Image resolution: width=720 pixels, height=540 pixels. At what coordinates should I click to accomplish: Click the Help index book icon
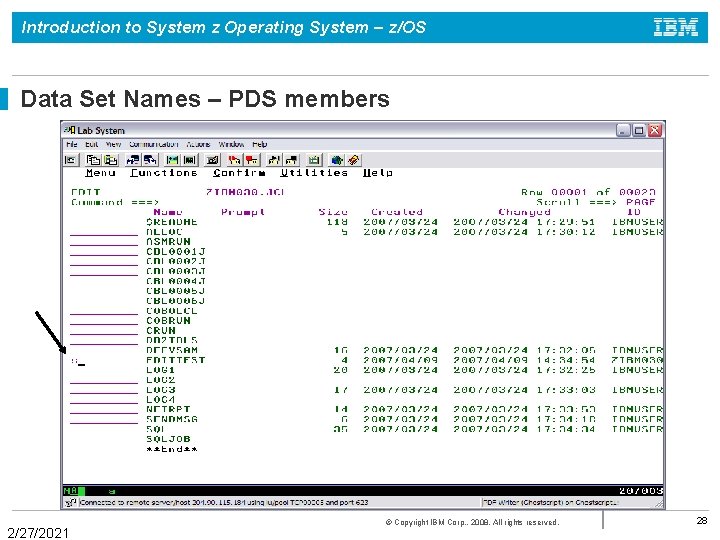tap(354, 160)
